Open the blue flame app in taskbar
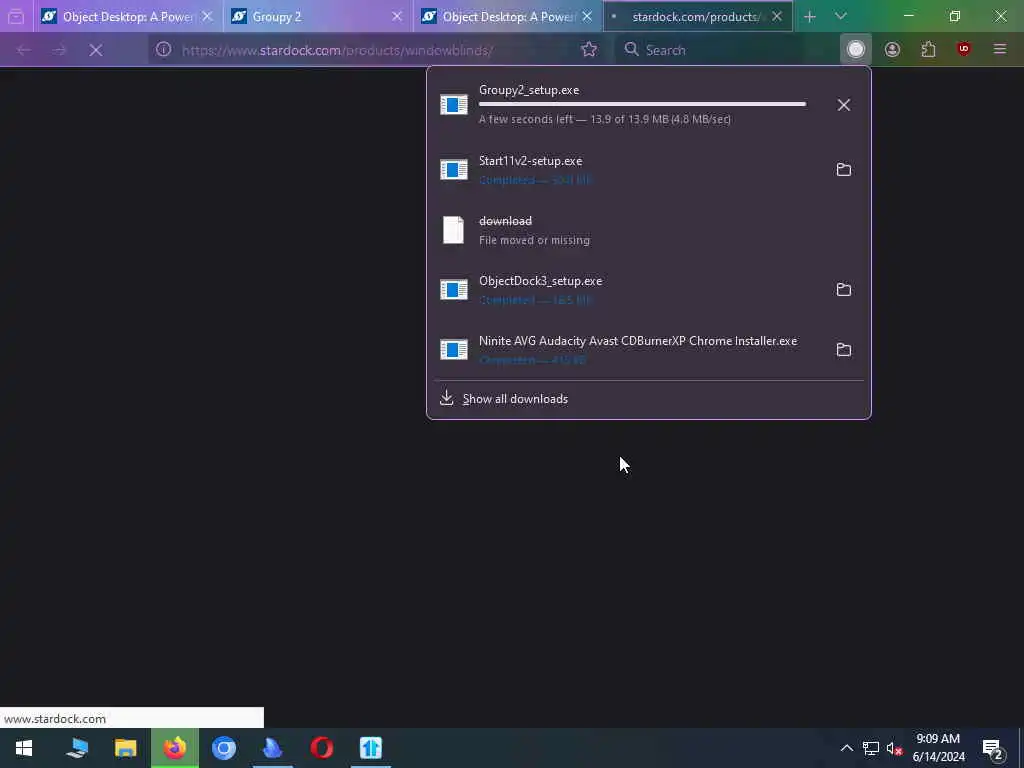Viewport: 1024px width, 768px height. [272, 748]
